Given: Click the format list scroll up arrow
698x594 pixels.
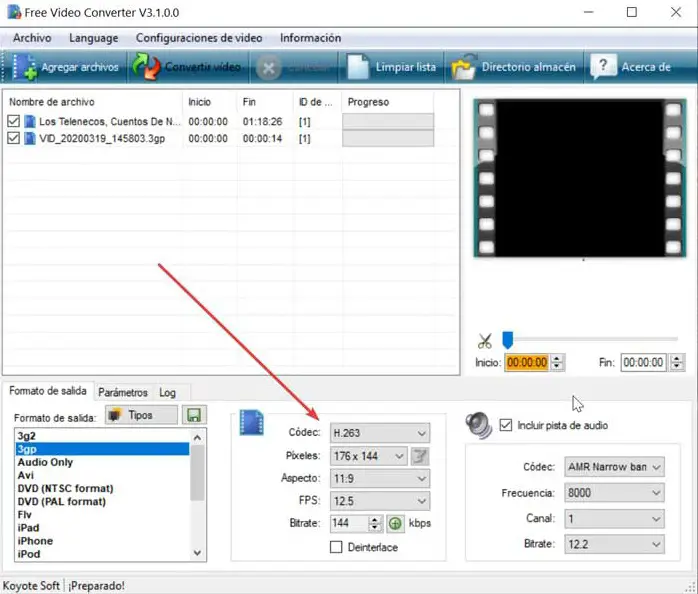Looking at the screenshot, I should (x=198, y=438).
